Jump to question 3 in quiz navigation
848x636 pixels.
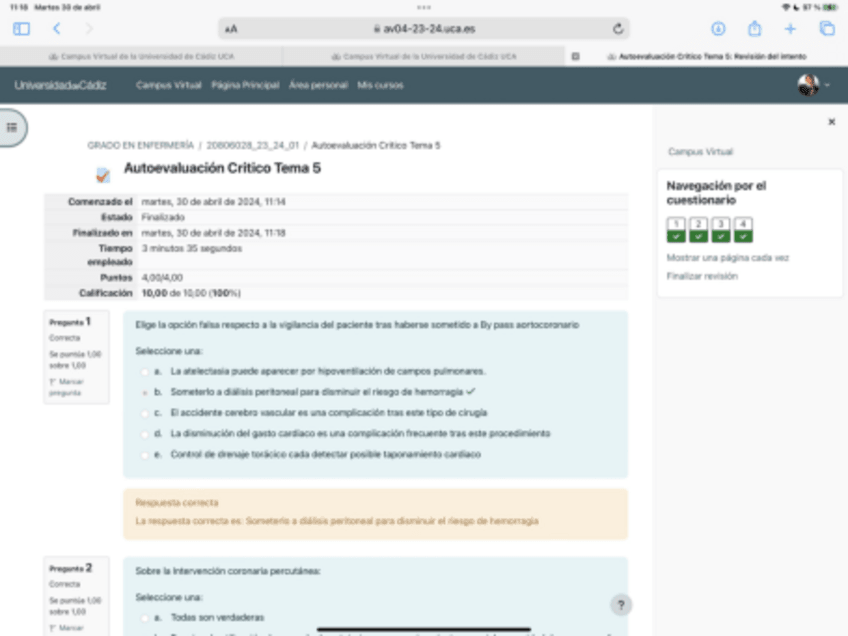[720, 230]
